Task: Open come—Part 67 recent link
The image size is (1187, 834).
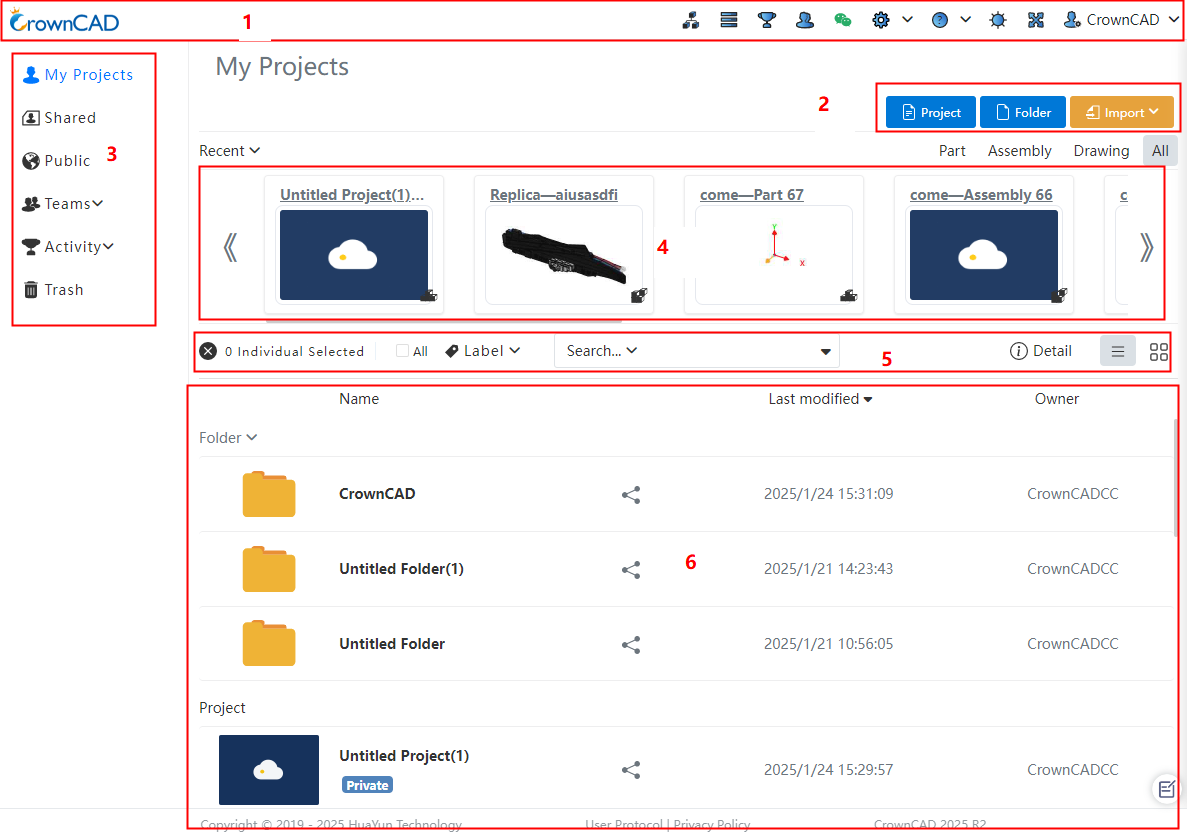Action: pos(752,194)
